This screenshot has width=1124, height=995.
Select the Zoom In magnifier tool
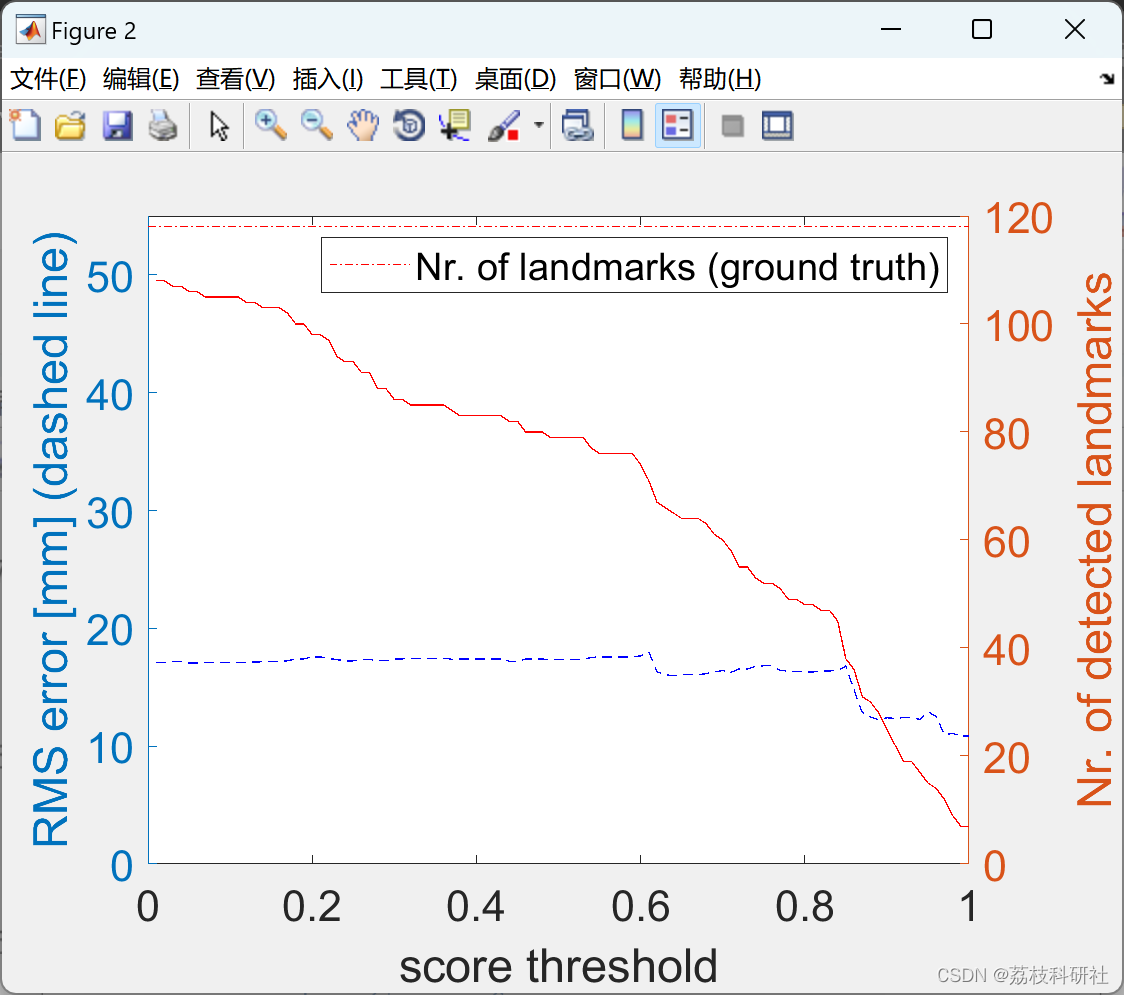coord(270,126)
